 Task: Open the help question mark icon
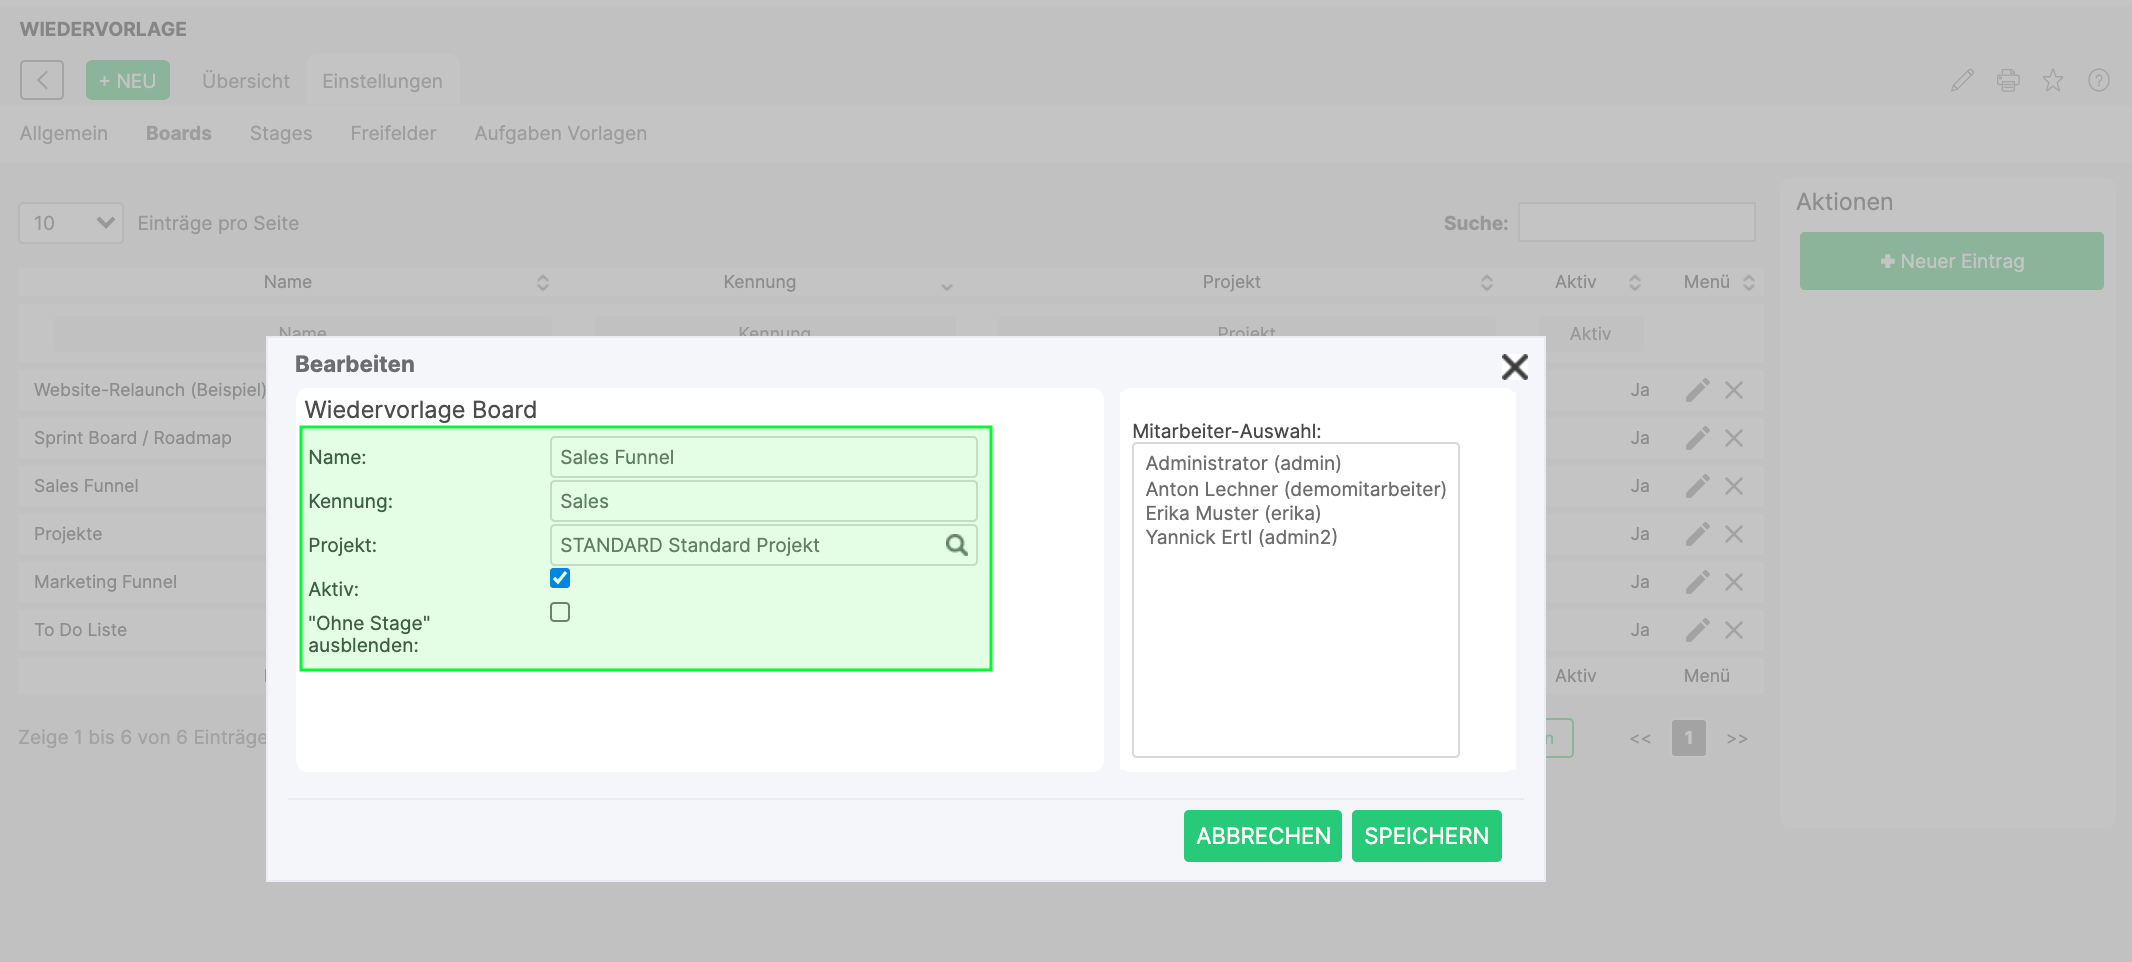(2099, 81)
